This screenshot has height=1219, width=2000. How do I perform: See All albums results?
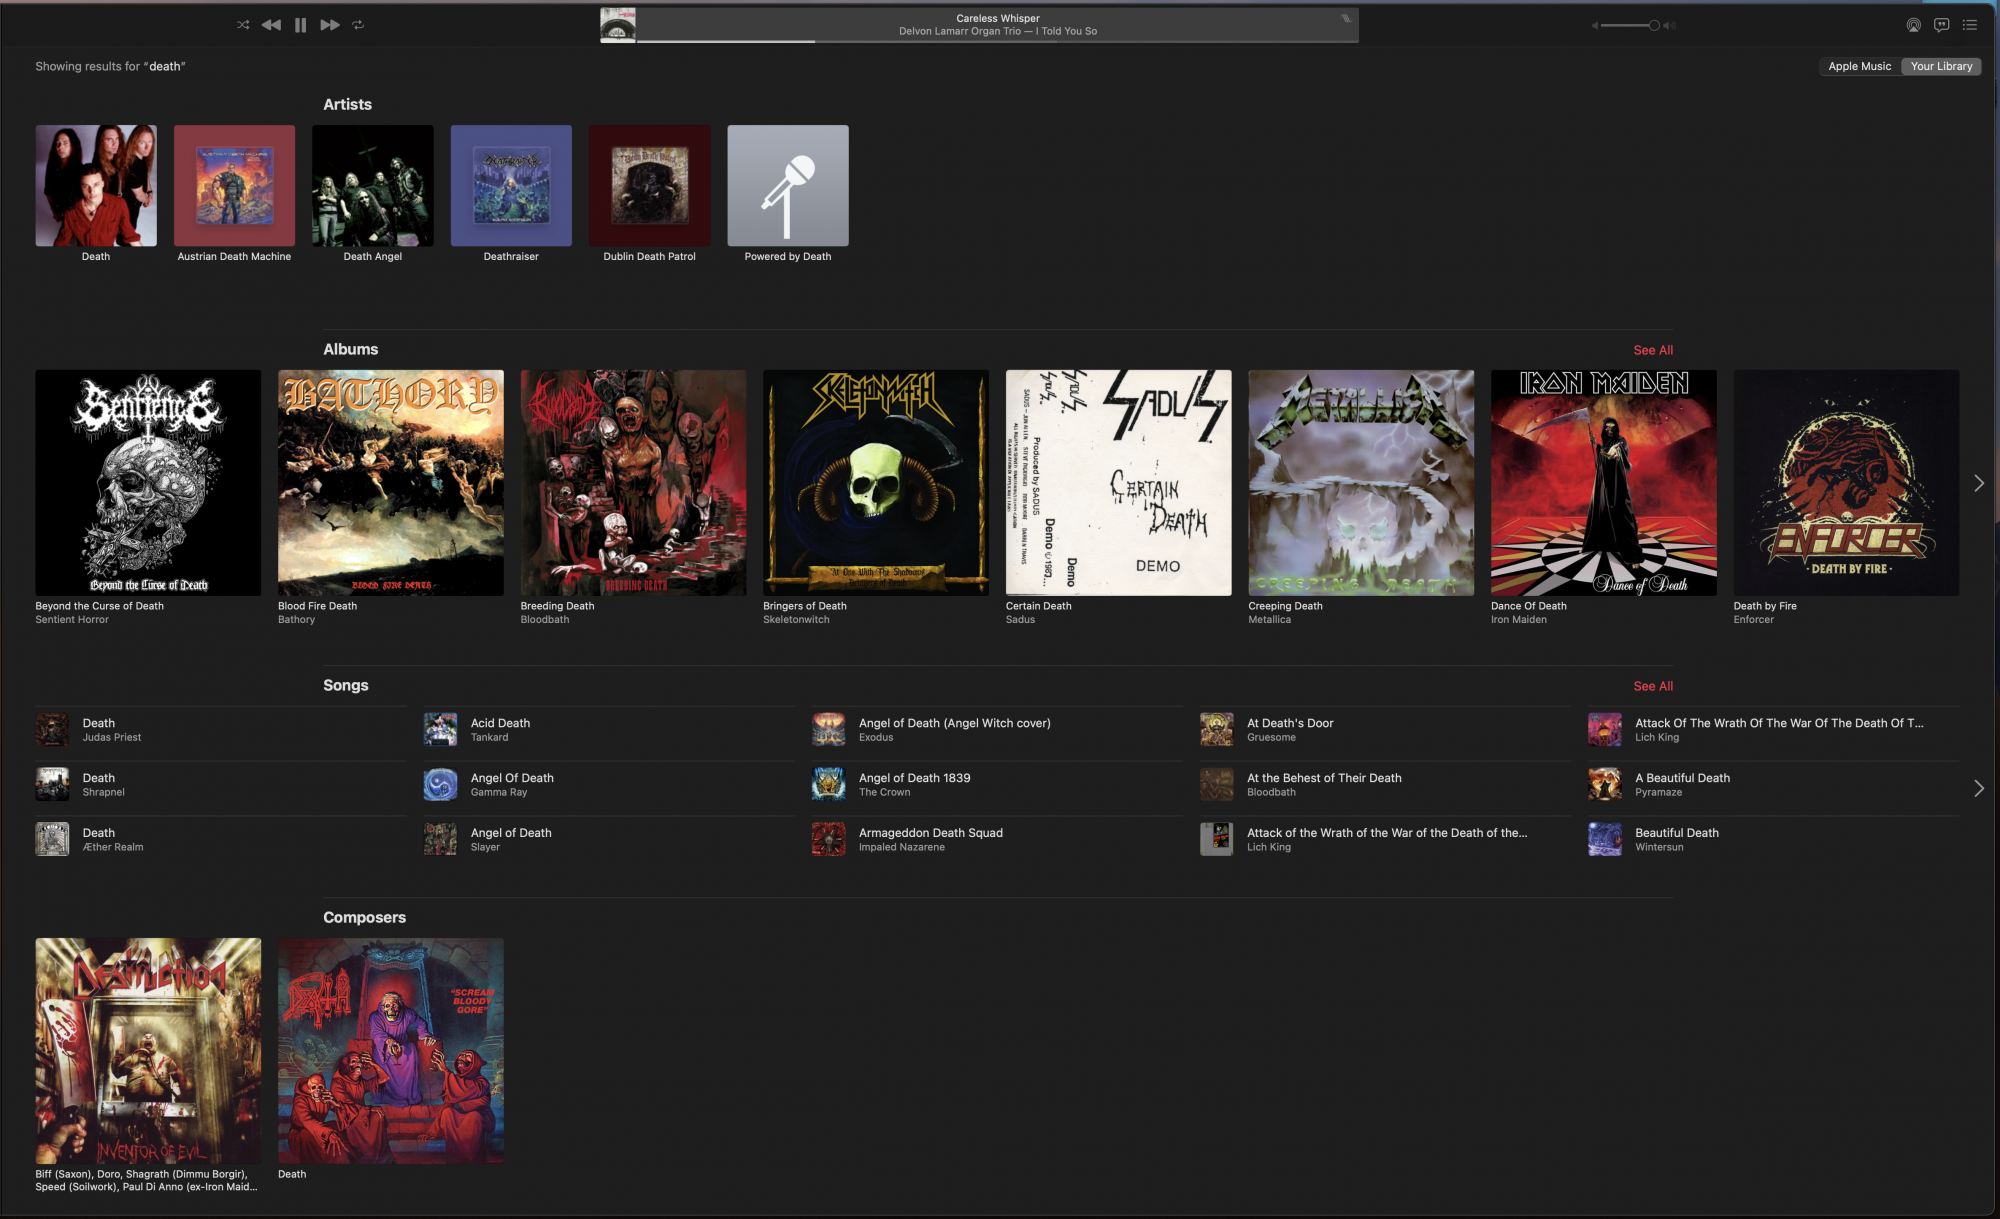(1653, 350)
